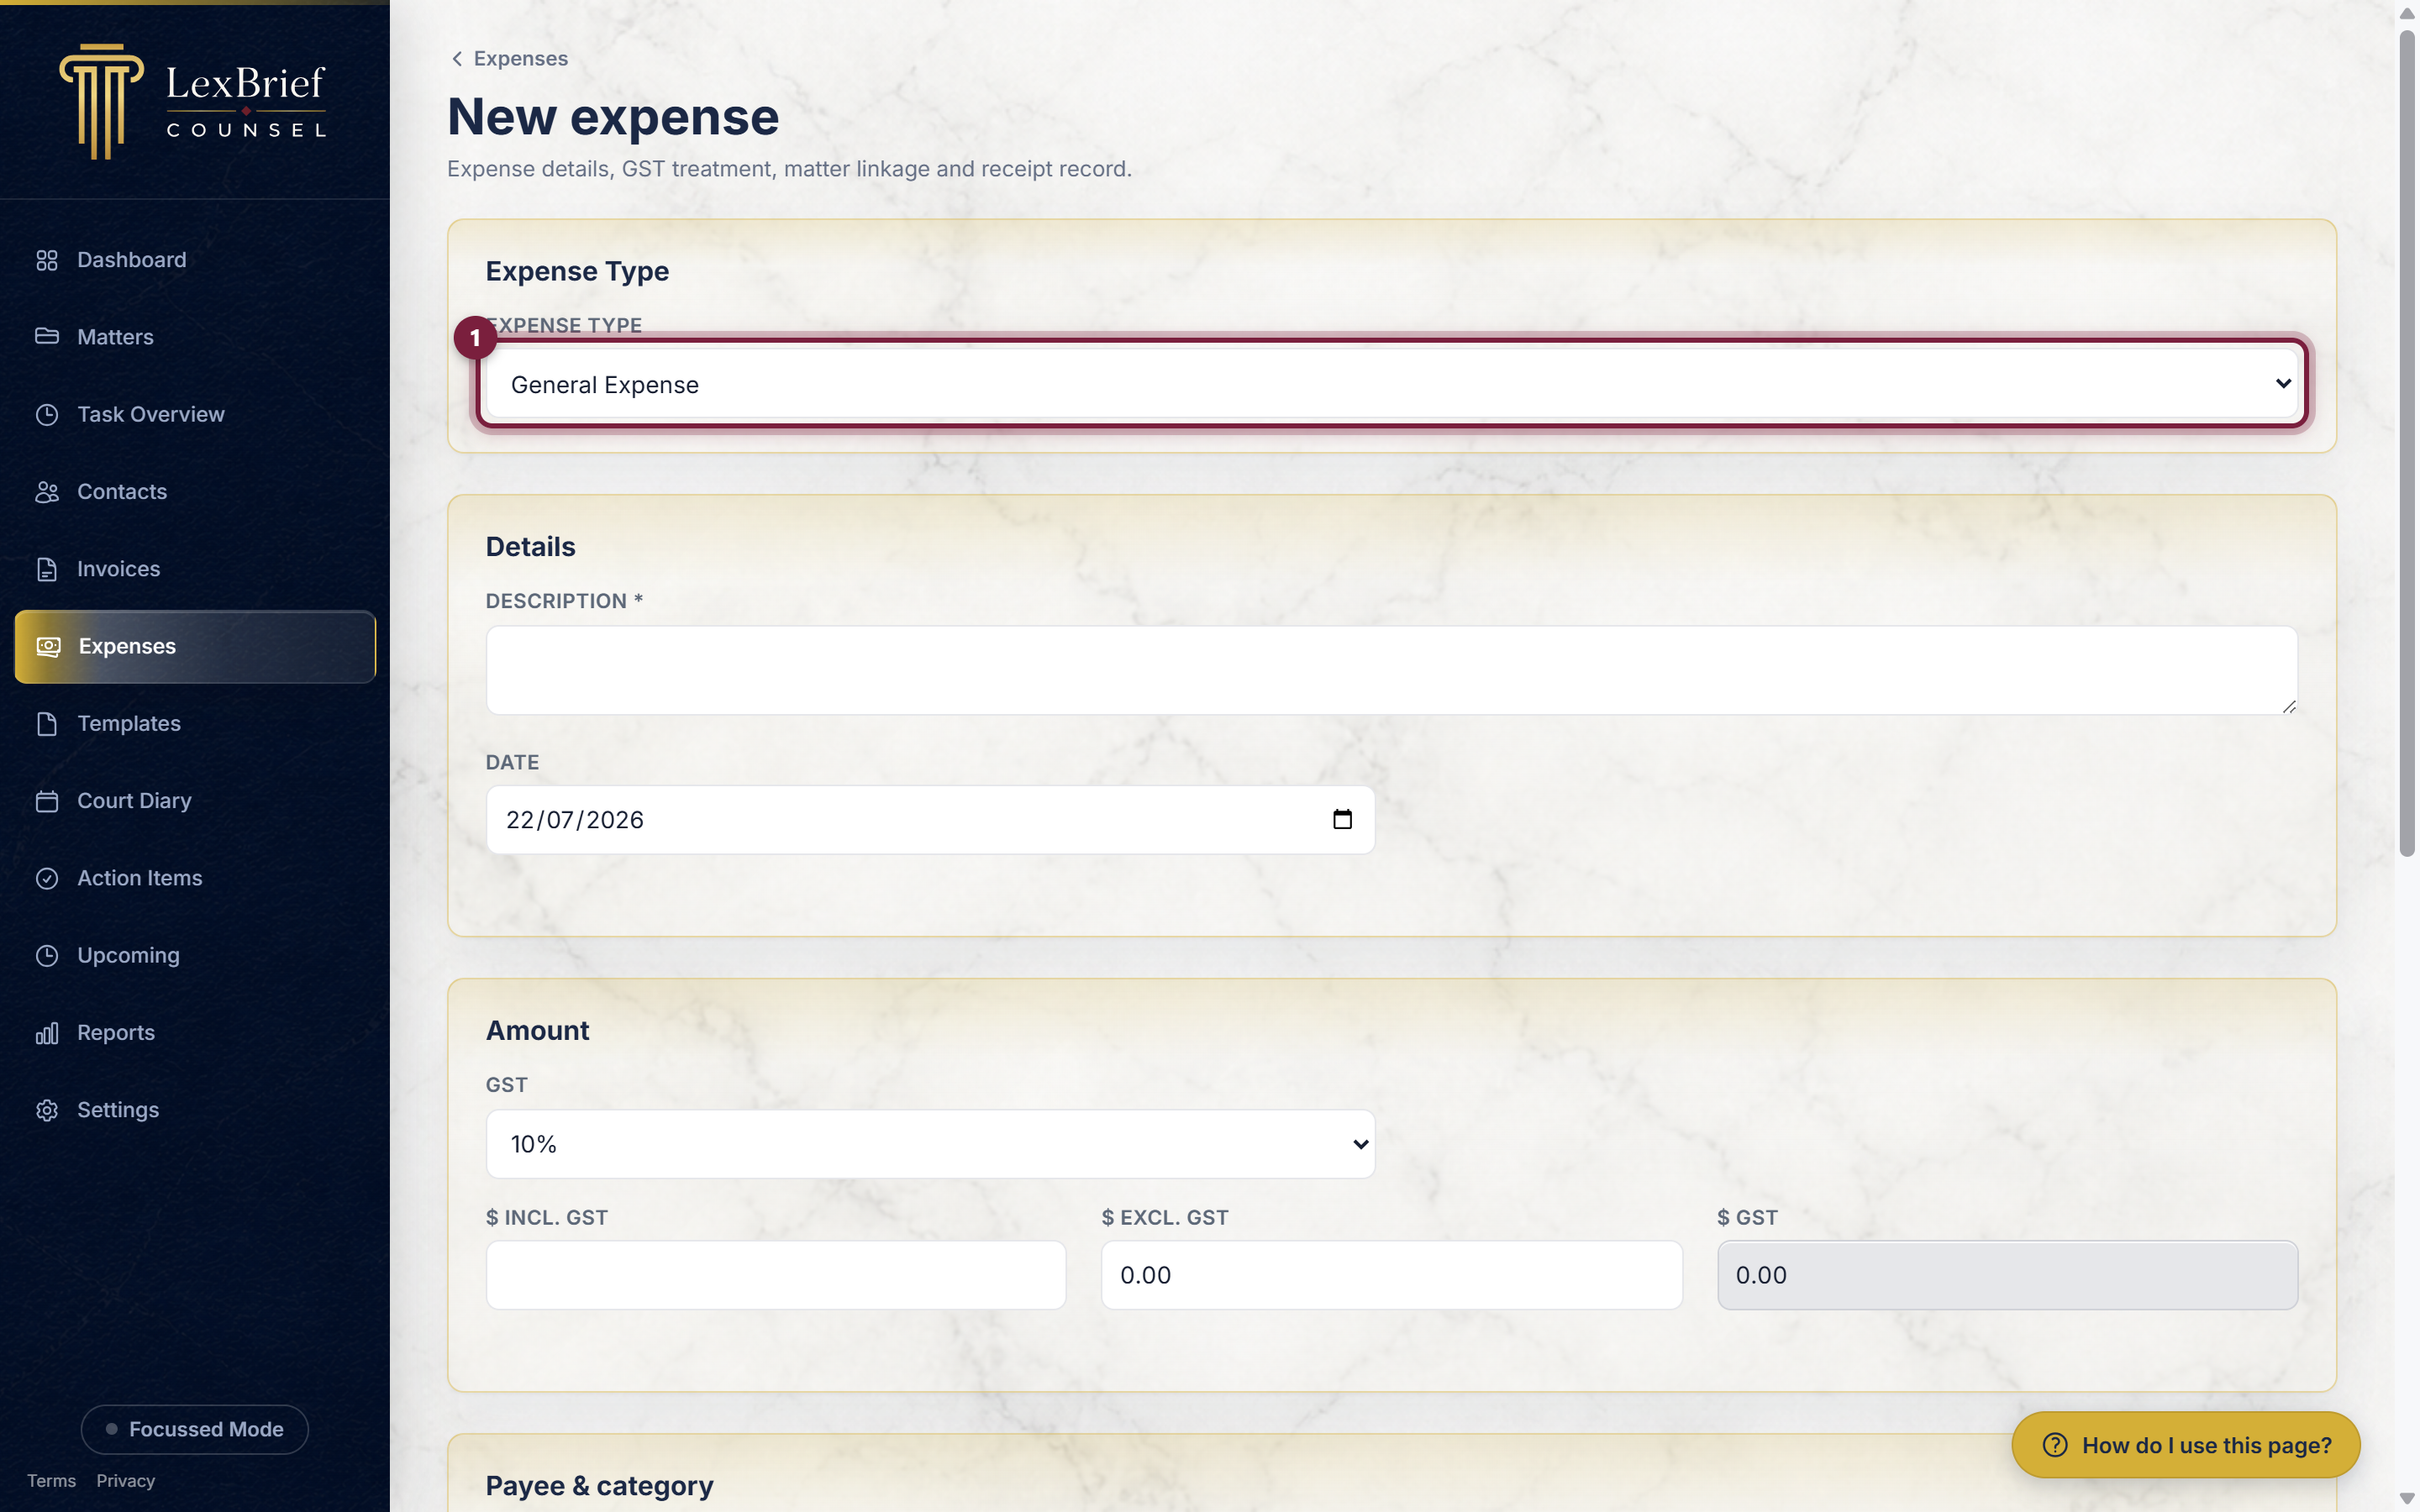The width and height of the screenshot is (2420, 1512).
Task: Click the Task Overview clock icon
Action: (x=47, y=414)
